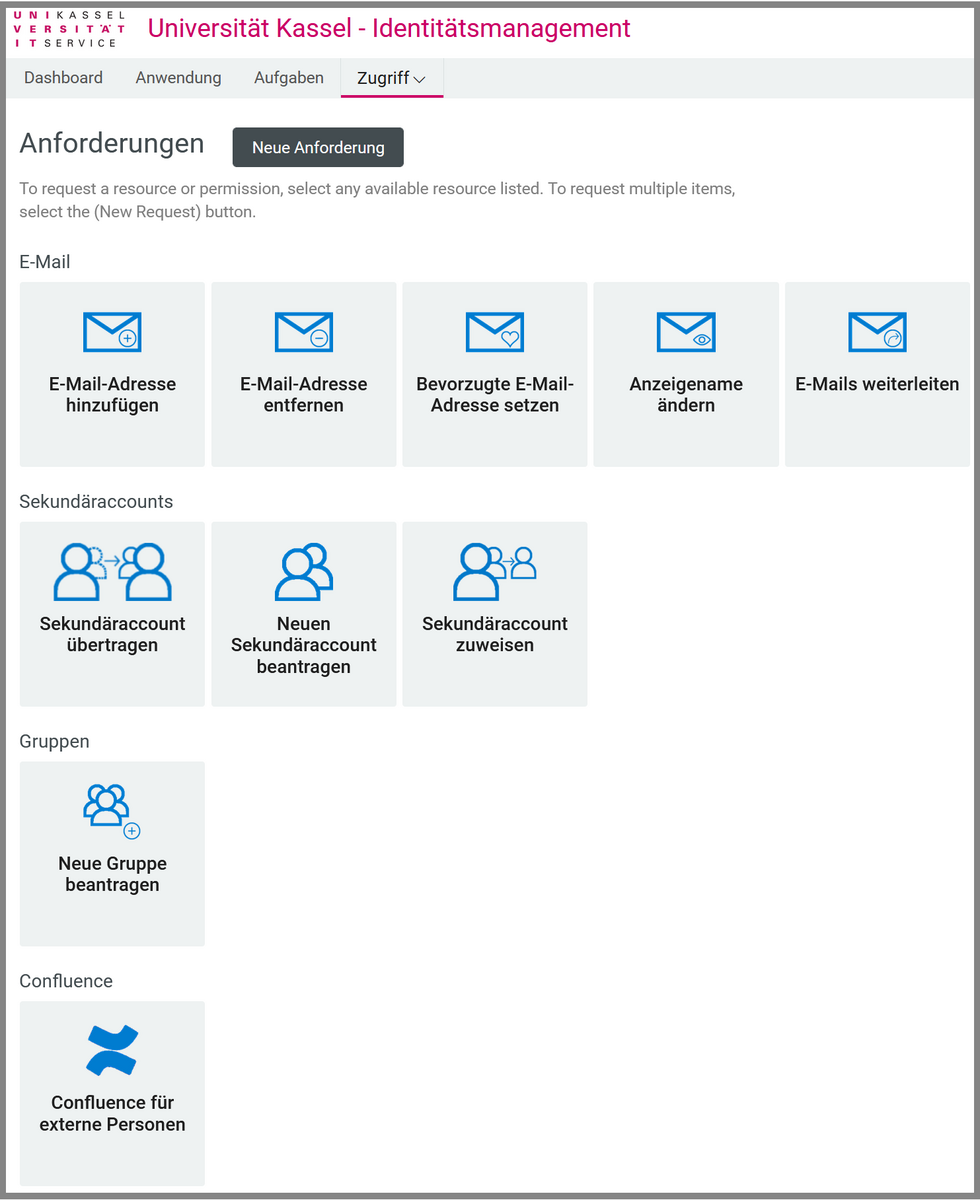Click the envelope-heart preferred email icon

tap(495, 332)
